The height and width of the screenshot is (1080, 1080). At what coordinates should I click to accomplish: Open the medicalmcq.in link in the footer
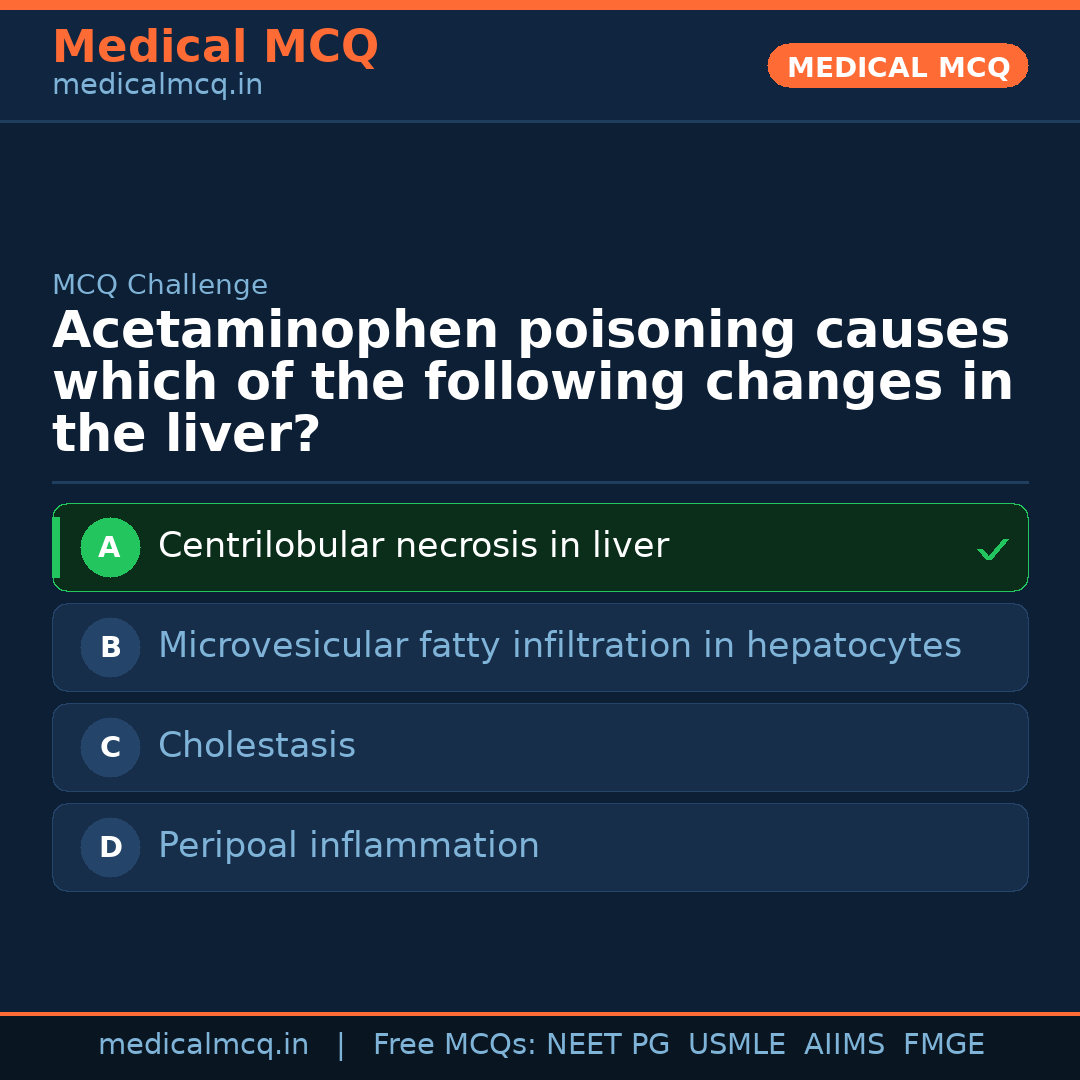pos(203,1045)
